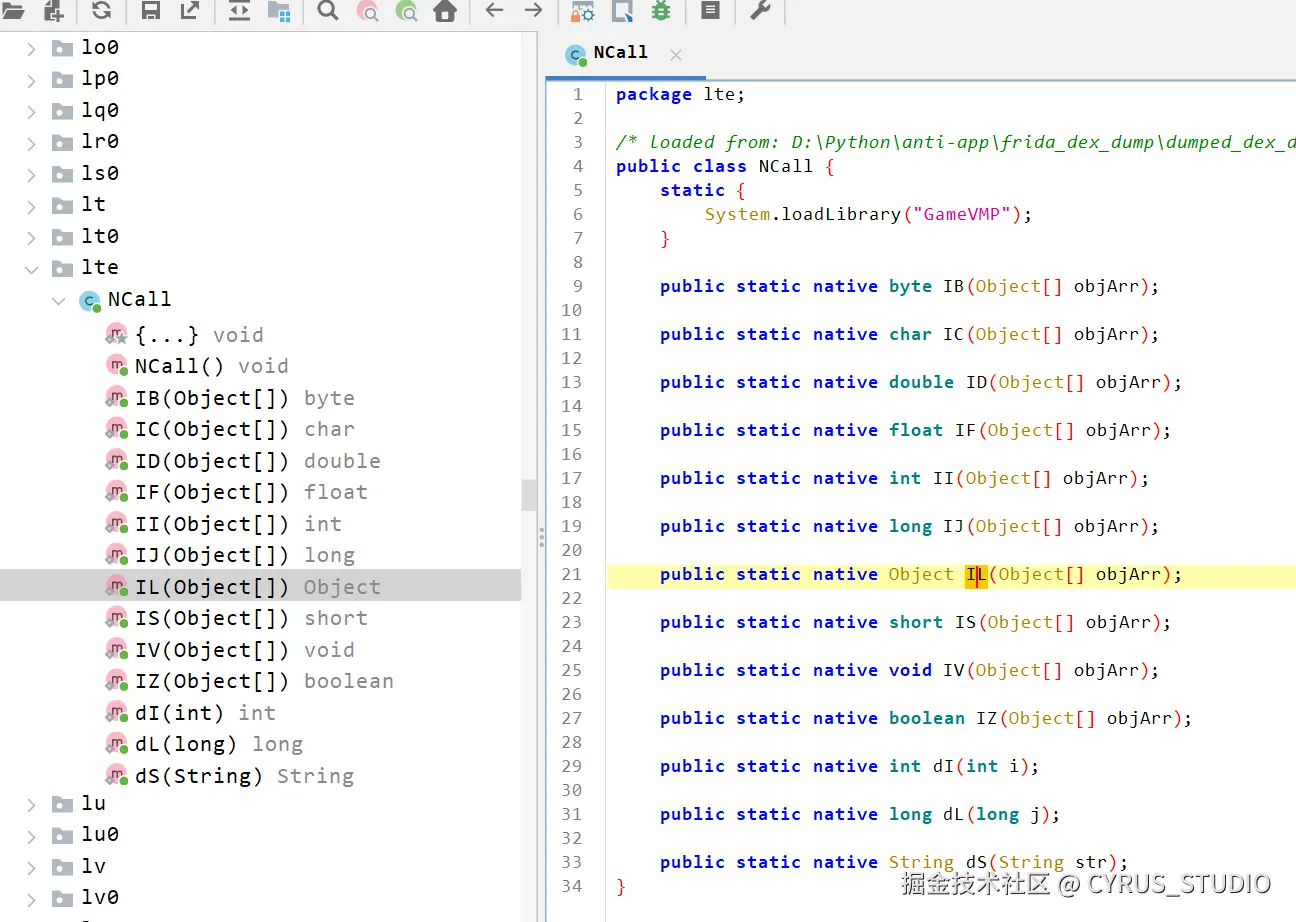Click the Save all floppy disk icon

click(x=151, y=11)
